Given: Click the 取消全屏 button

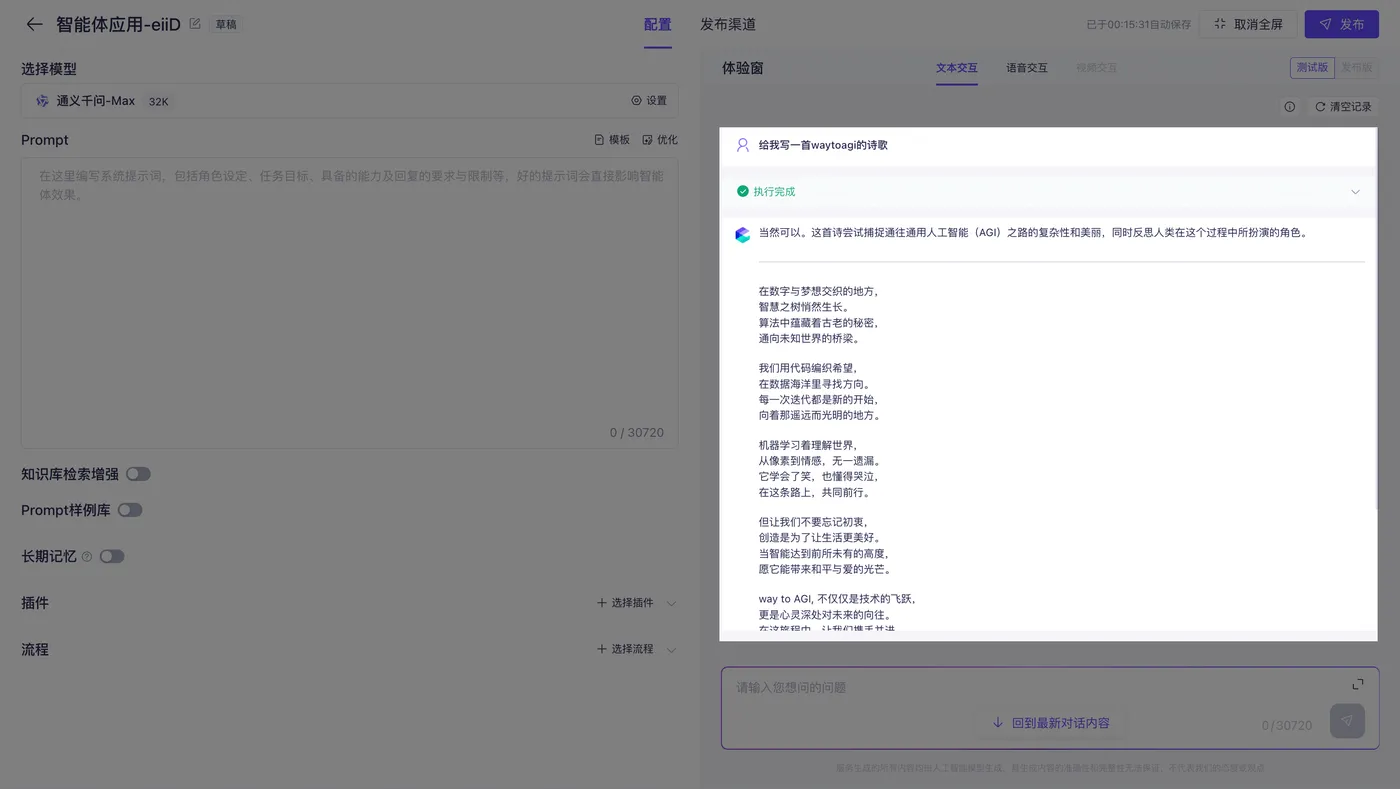Looking at the screenshot, I should pos(1248,24).
